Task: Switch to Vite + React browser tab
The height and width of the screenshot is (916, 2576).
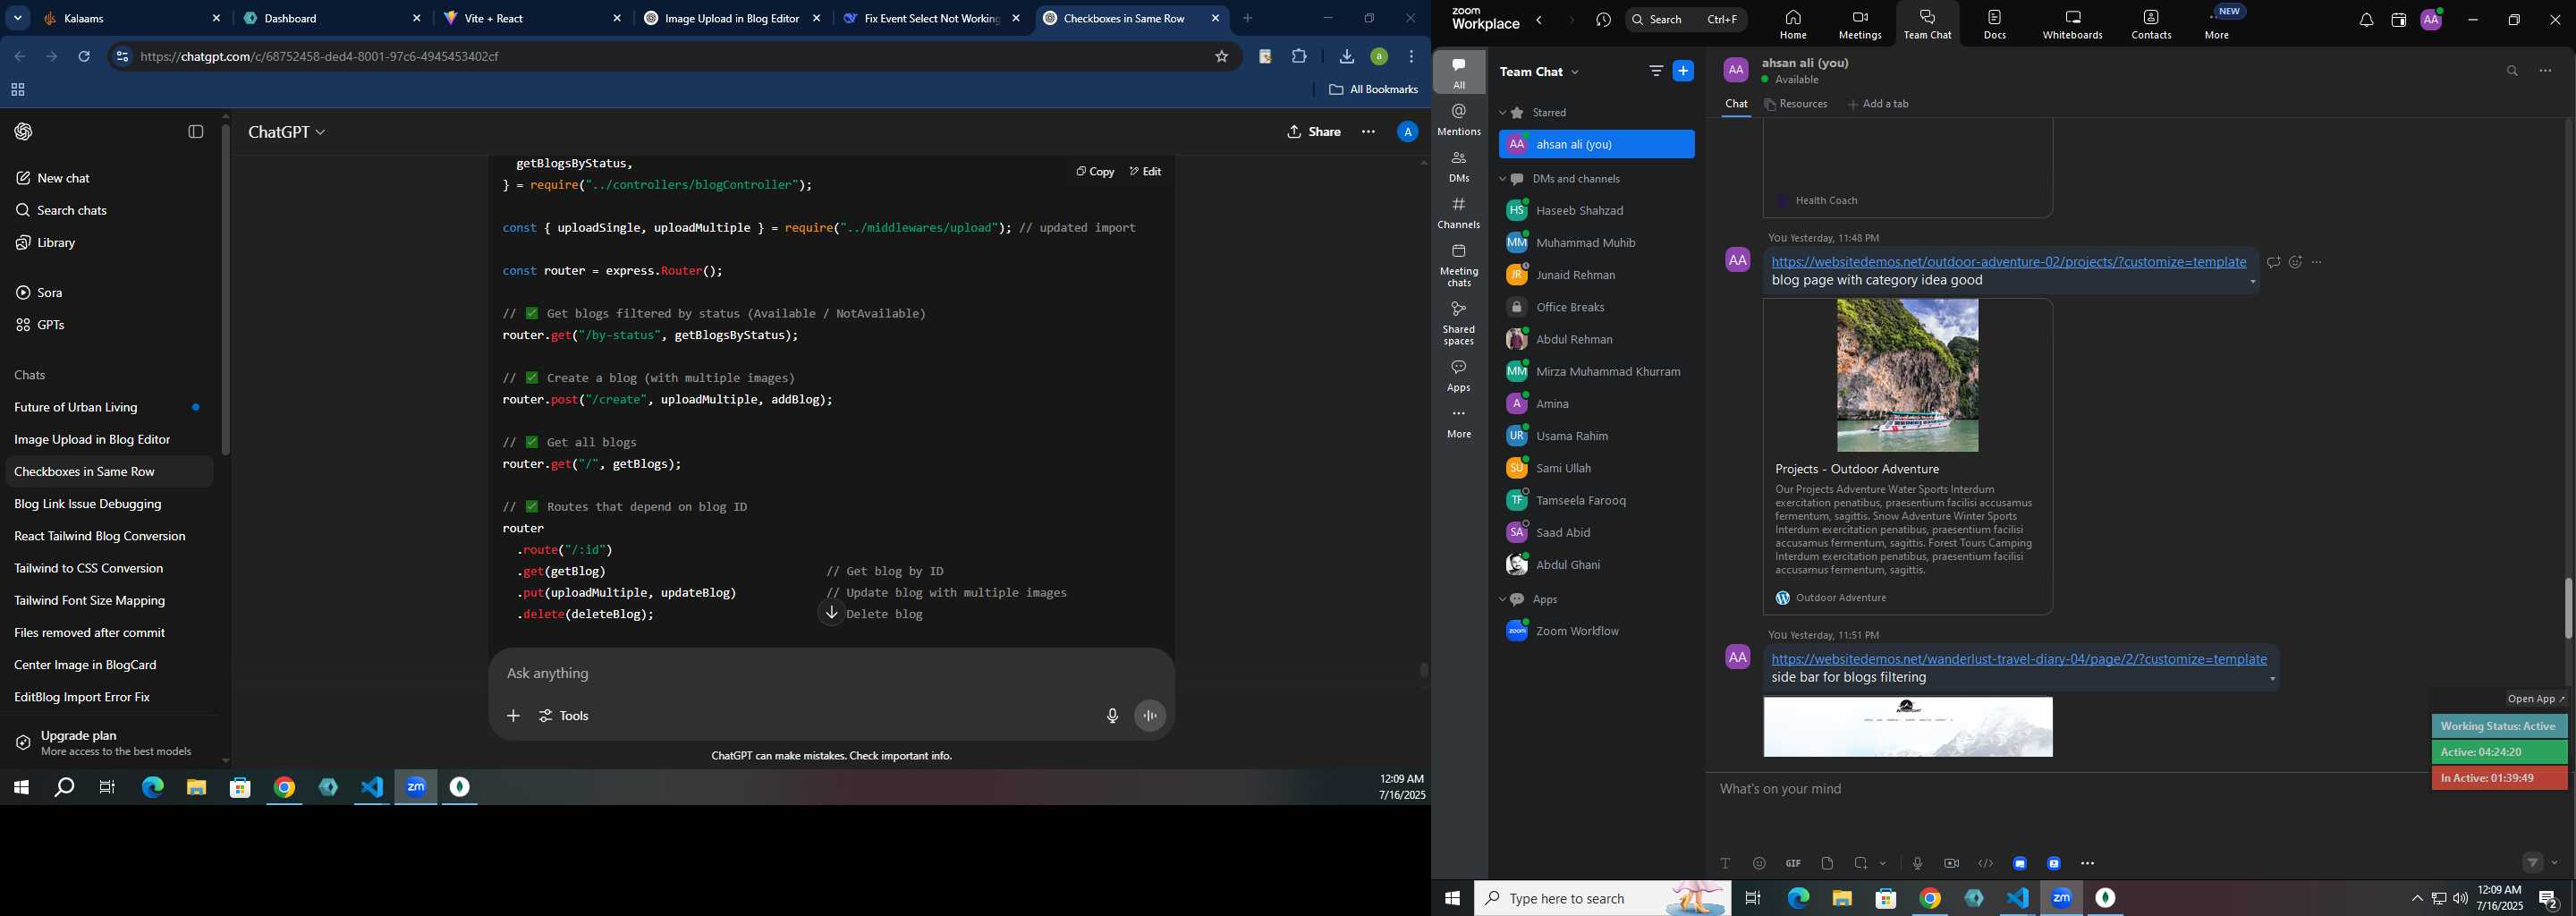Action: point(530,18)
